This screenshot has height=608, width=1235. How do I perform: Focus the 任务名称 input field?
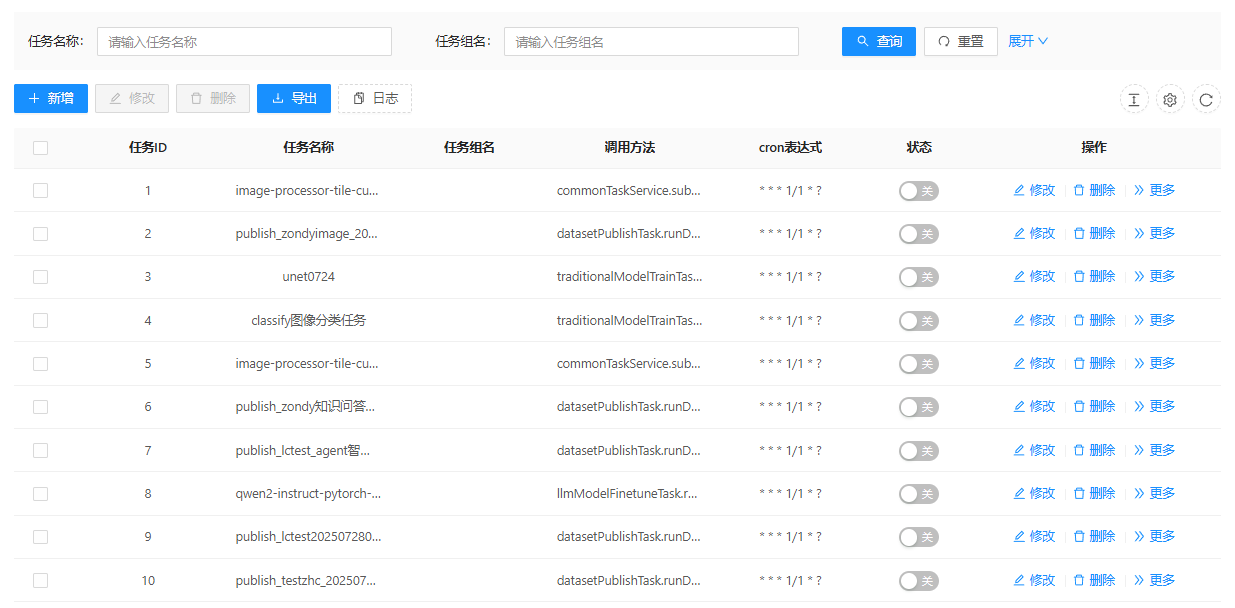point(244,41)
